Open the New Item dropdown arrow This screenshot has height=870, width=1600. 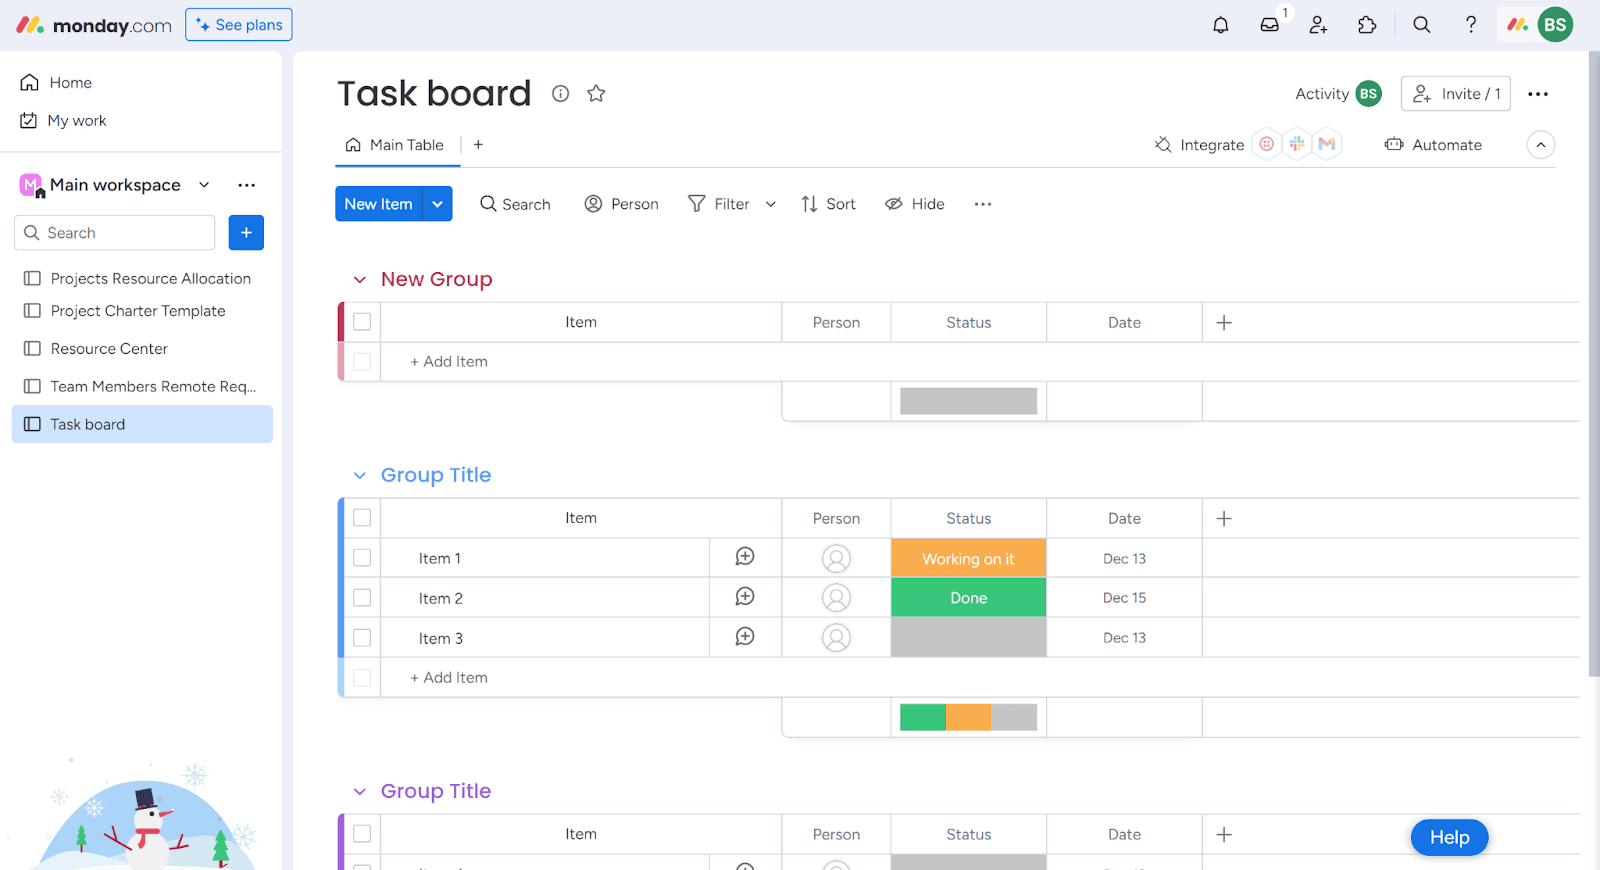tap(438, 204)
